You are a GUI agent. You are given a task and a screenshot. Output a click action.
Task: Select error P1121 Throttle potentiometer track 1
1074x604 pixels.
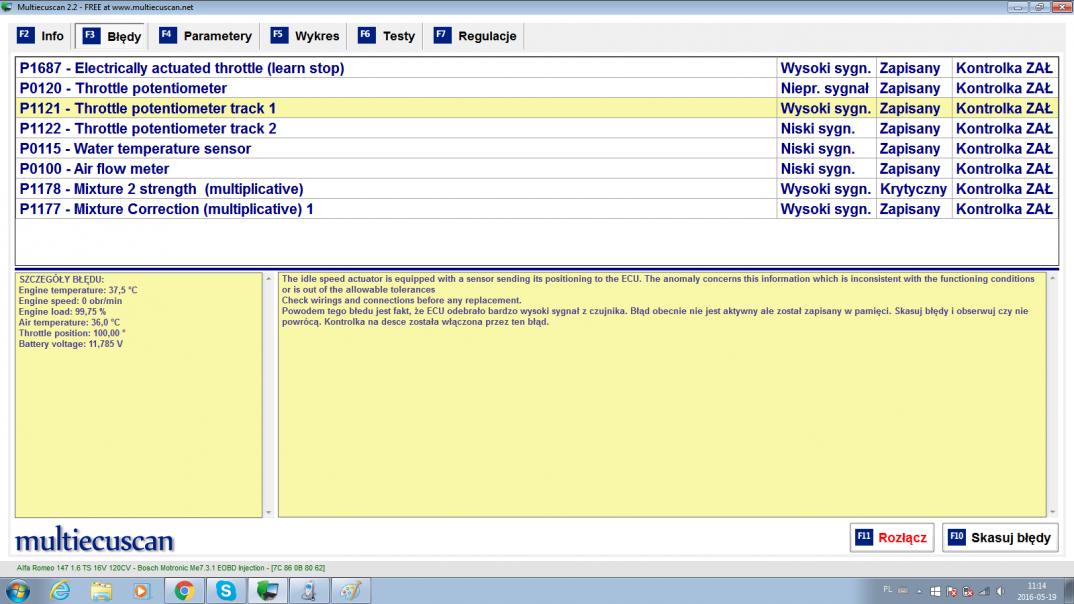tap(536, 108)
